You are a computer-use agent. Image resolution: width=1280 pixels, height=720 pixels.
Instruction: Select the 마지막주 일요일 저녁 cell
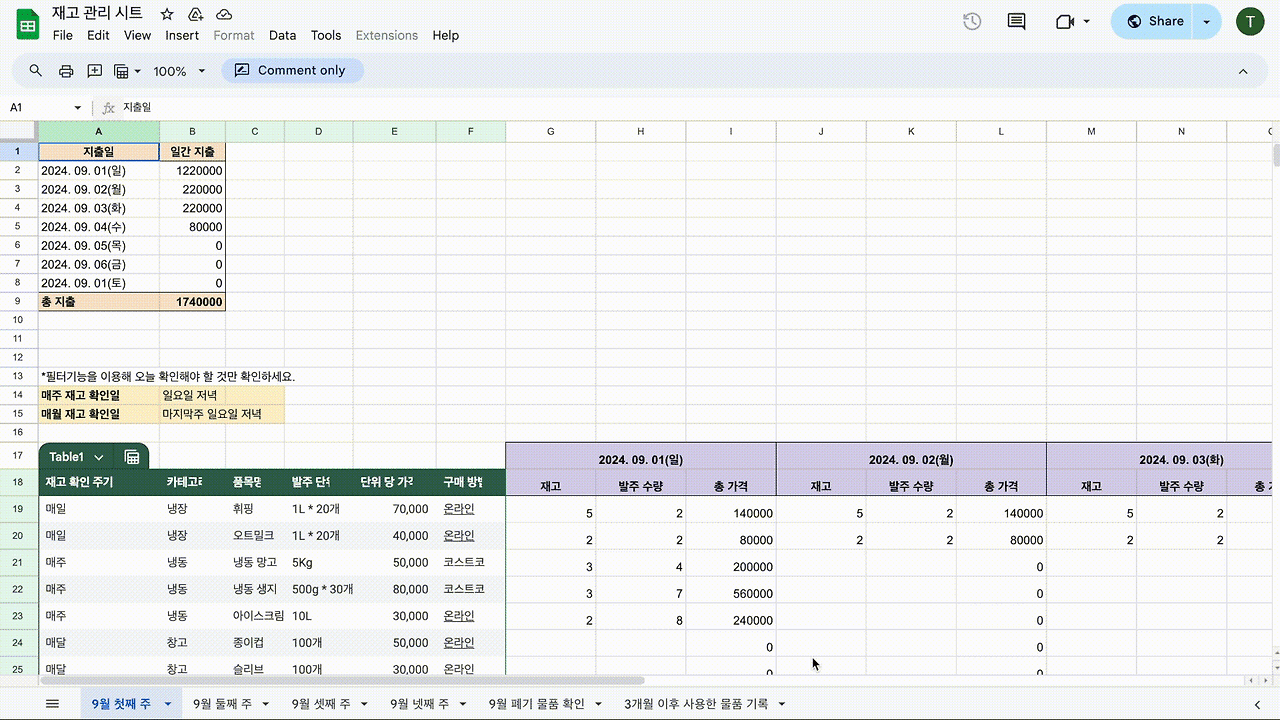222,414
